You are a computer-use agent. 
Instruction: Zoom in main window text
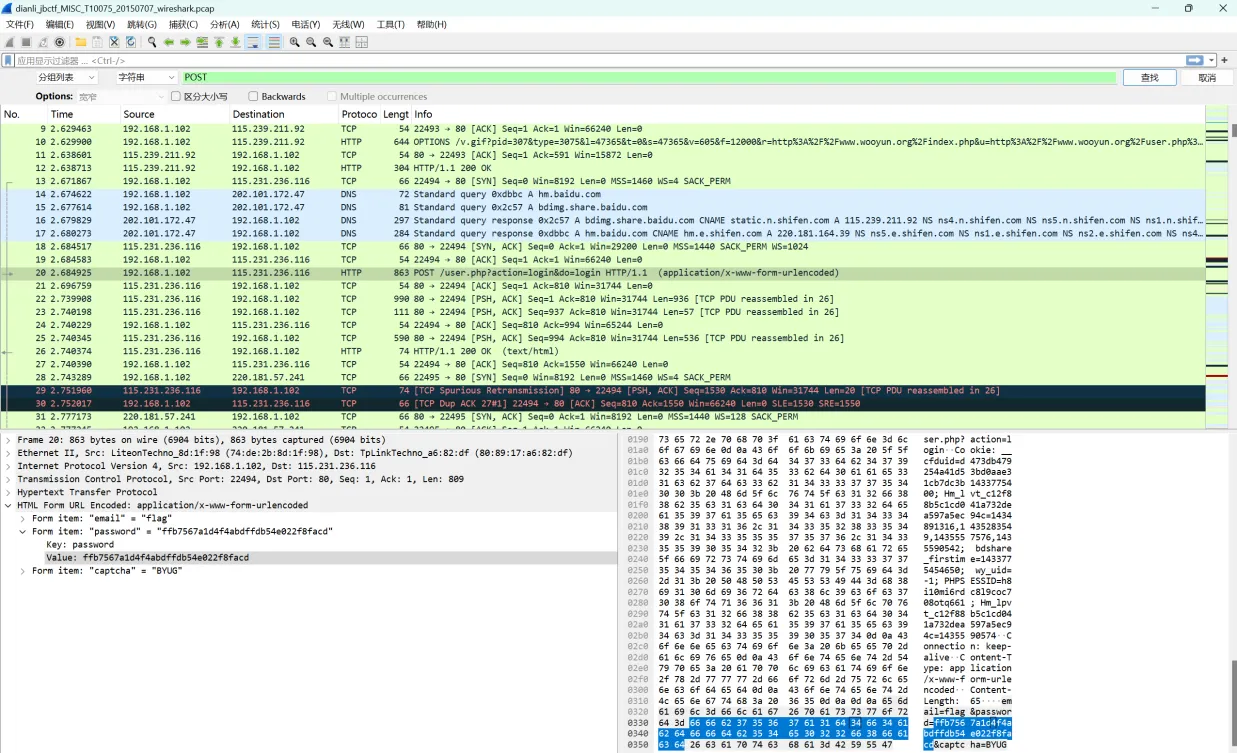point(295,42)
